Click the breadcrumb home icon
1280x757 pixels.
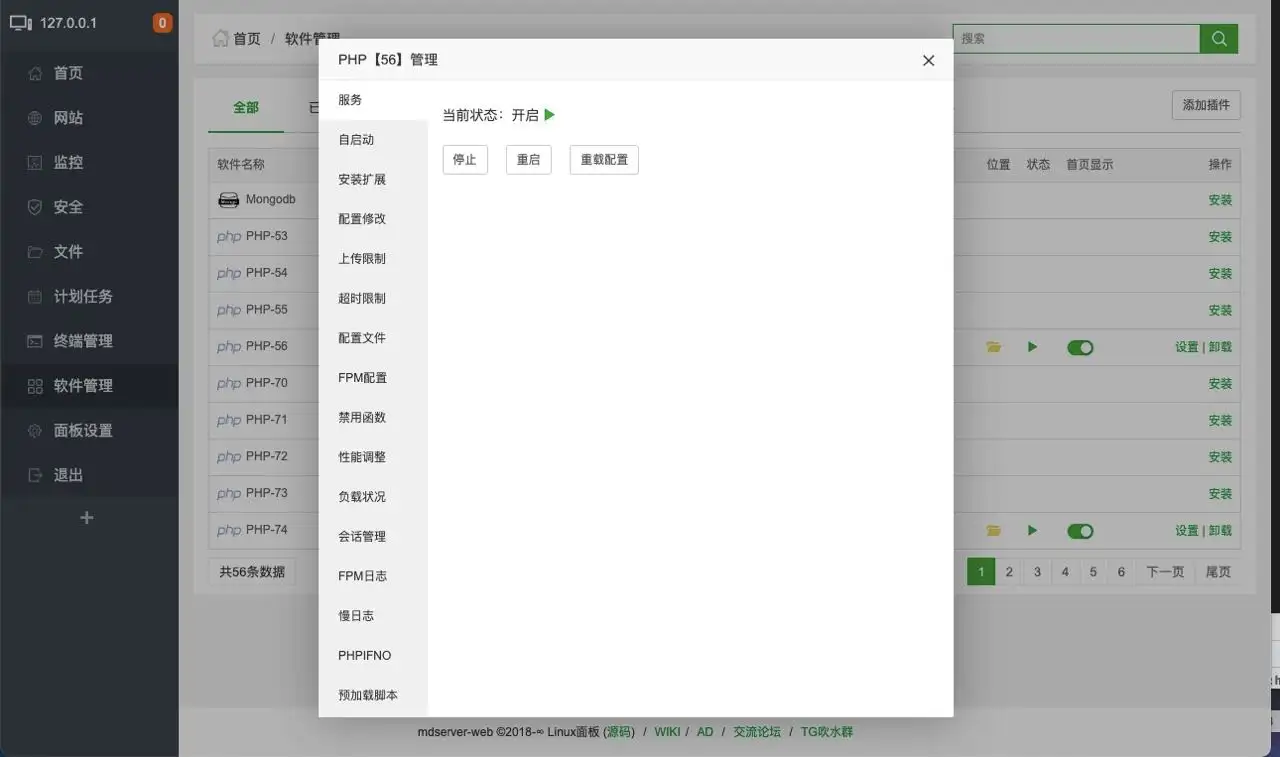(220, 38)
